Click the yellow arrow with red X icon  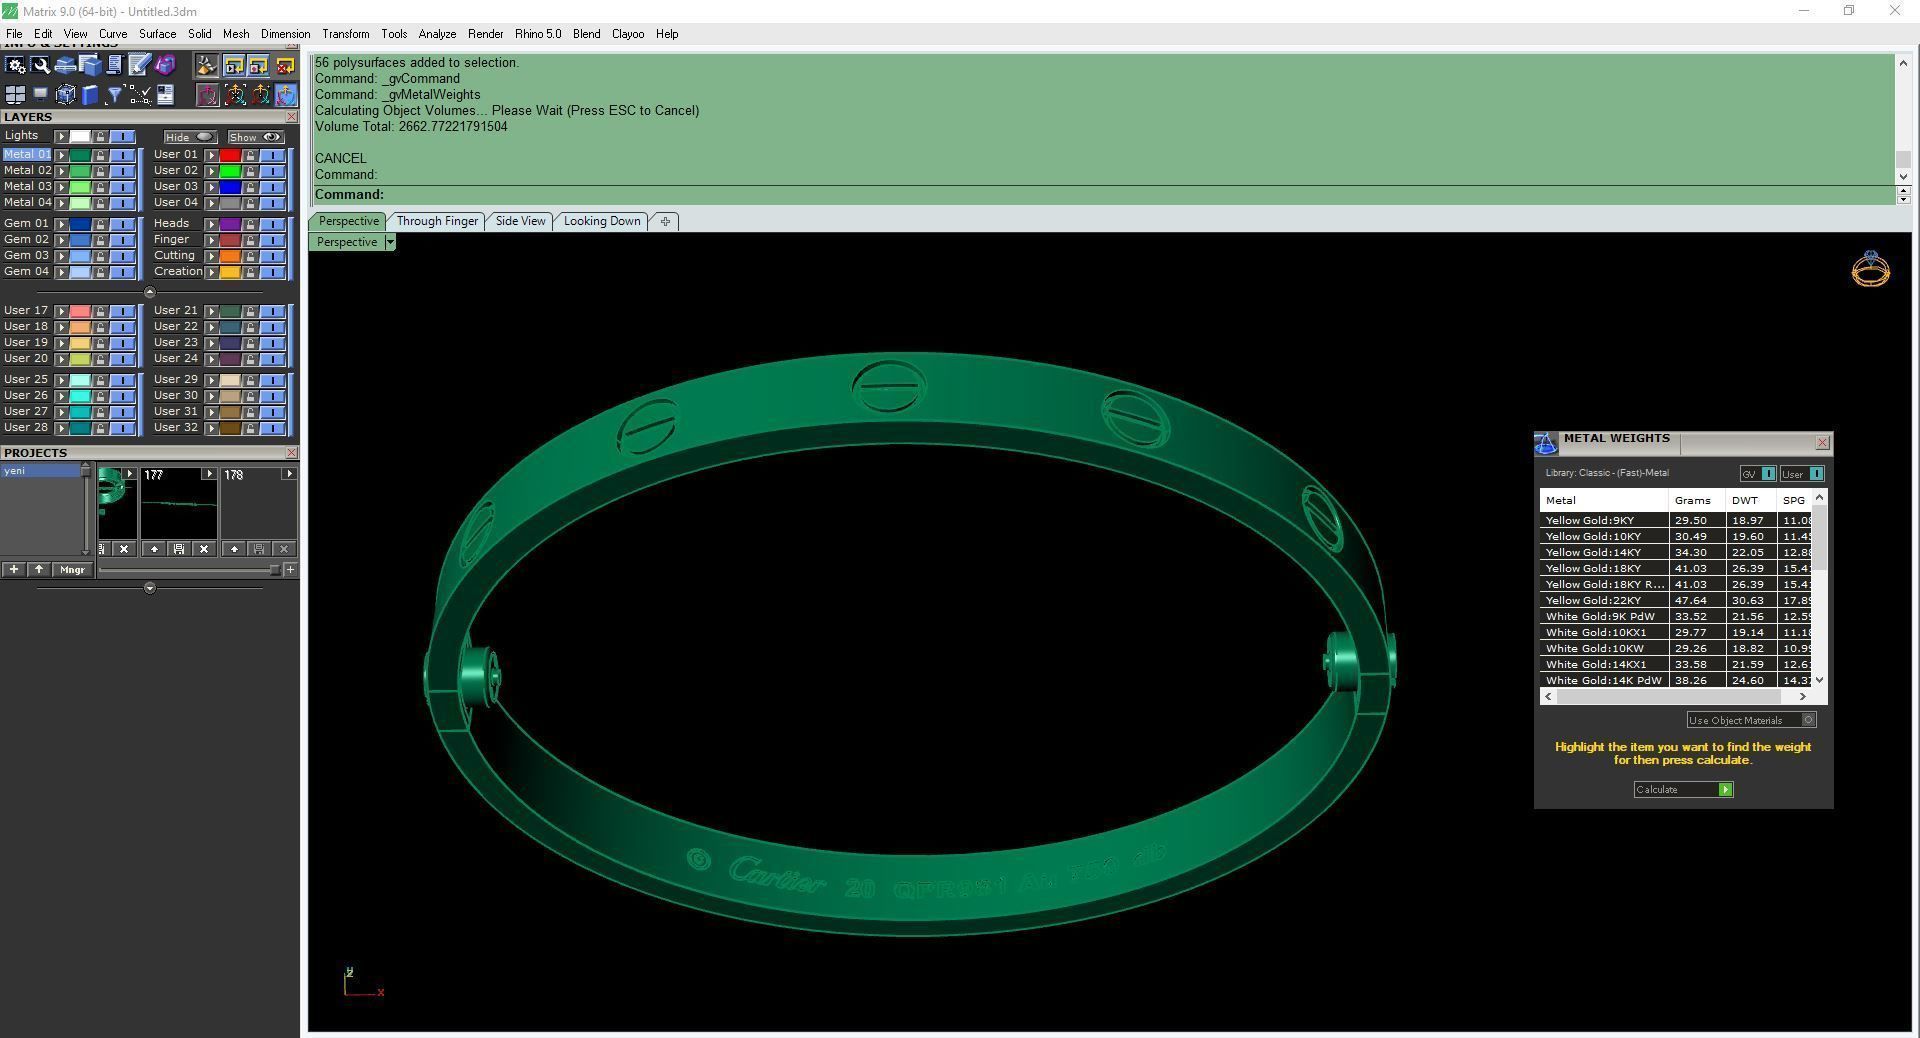(x=285, y=65)
